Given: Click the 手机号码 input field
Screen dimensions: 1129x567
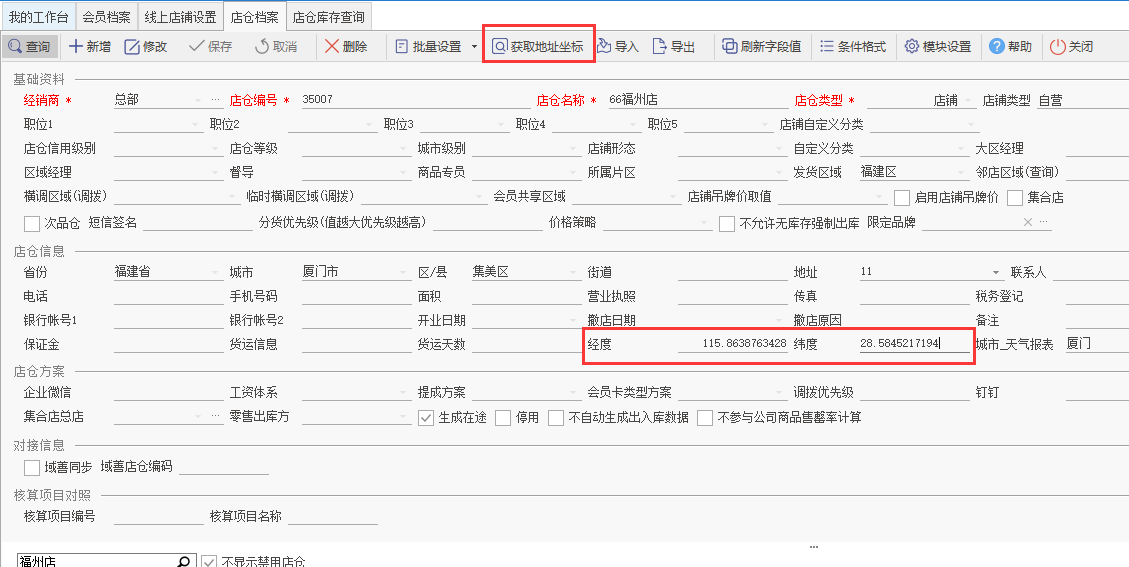Looking at the screenshot, I should click(356, 296).
